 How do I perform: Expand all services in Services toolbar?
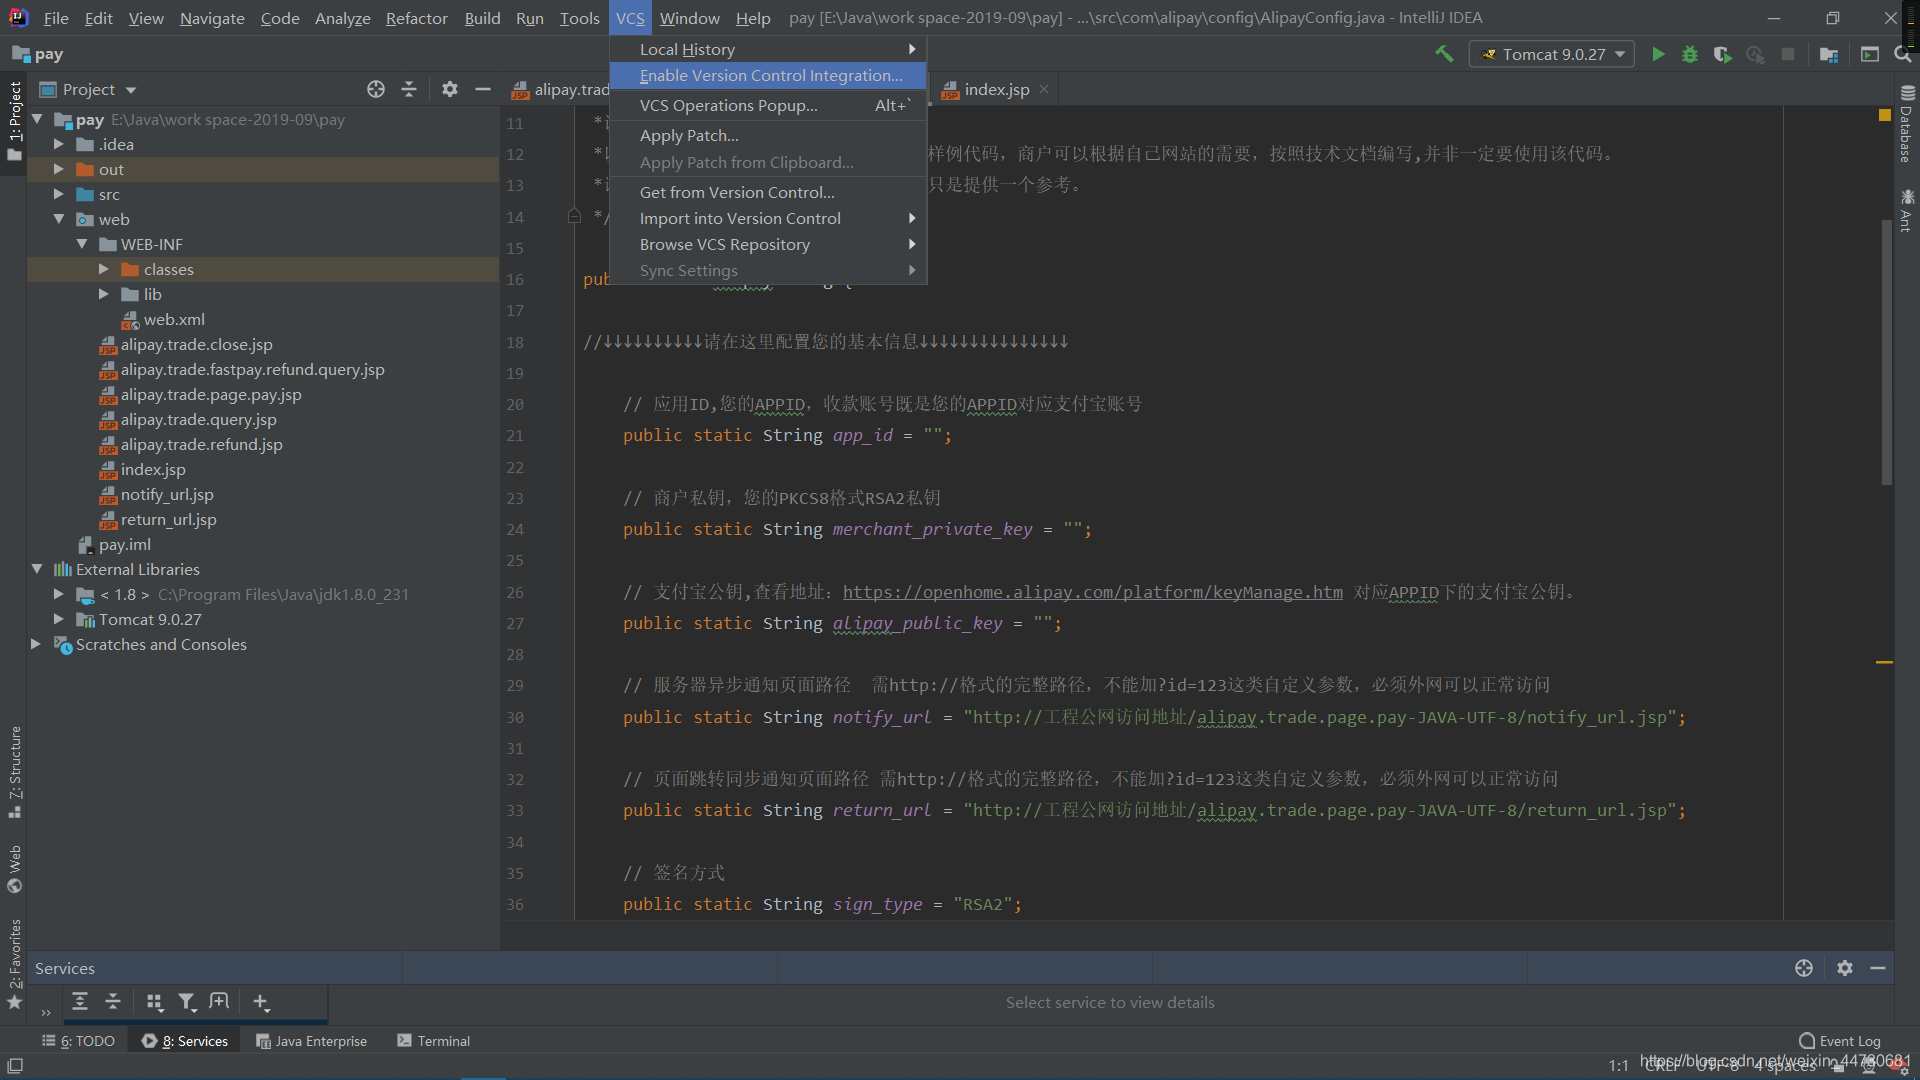80,1001
